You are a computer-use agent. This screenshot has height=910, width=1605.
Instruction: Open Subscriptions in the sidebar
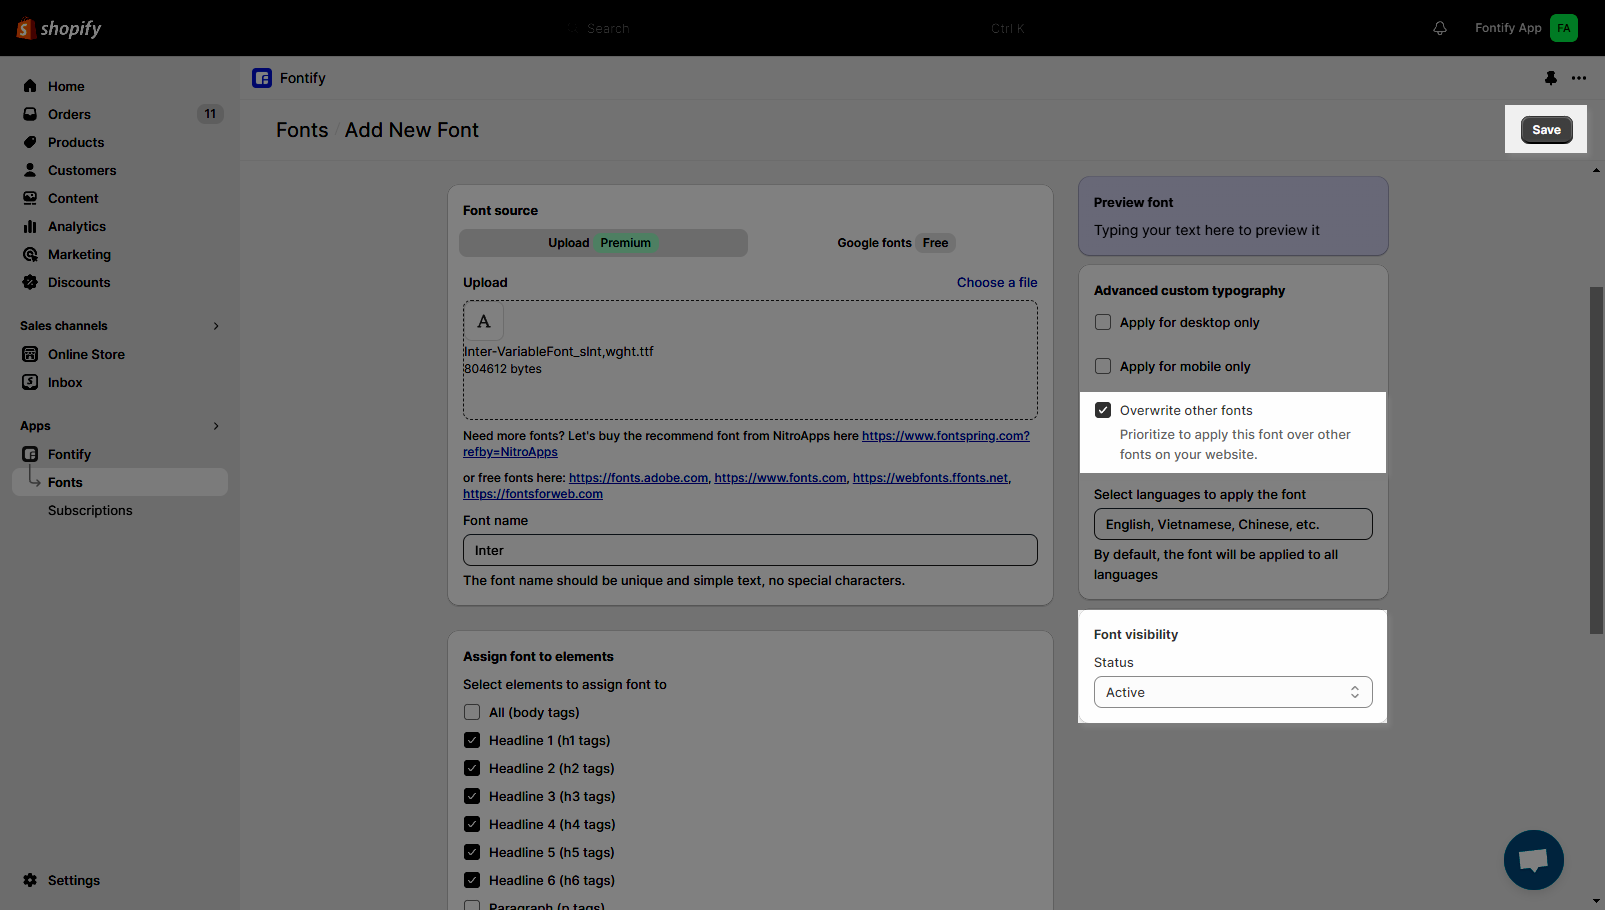coord(90,510)
